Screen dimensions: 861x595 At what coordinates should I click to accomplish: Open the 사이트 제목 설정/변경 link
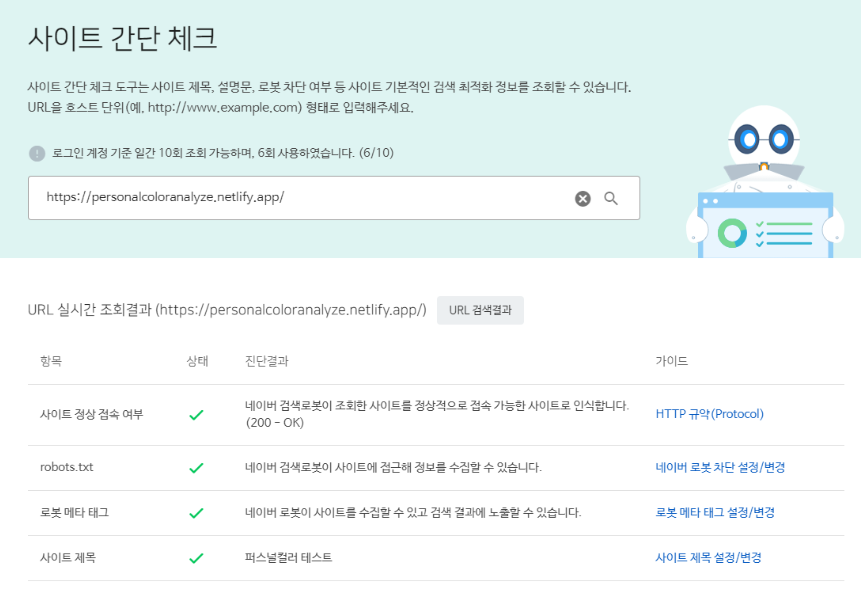pyautogui.click(x=708, y=558)
